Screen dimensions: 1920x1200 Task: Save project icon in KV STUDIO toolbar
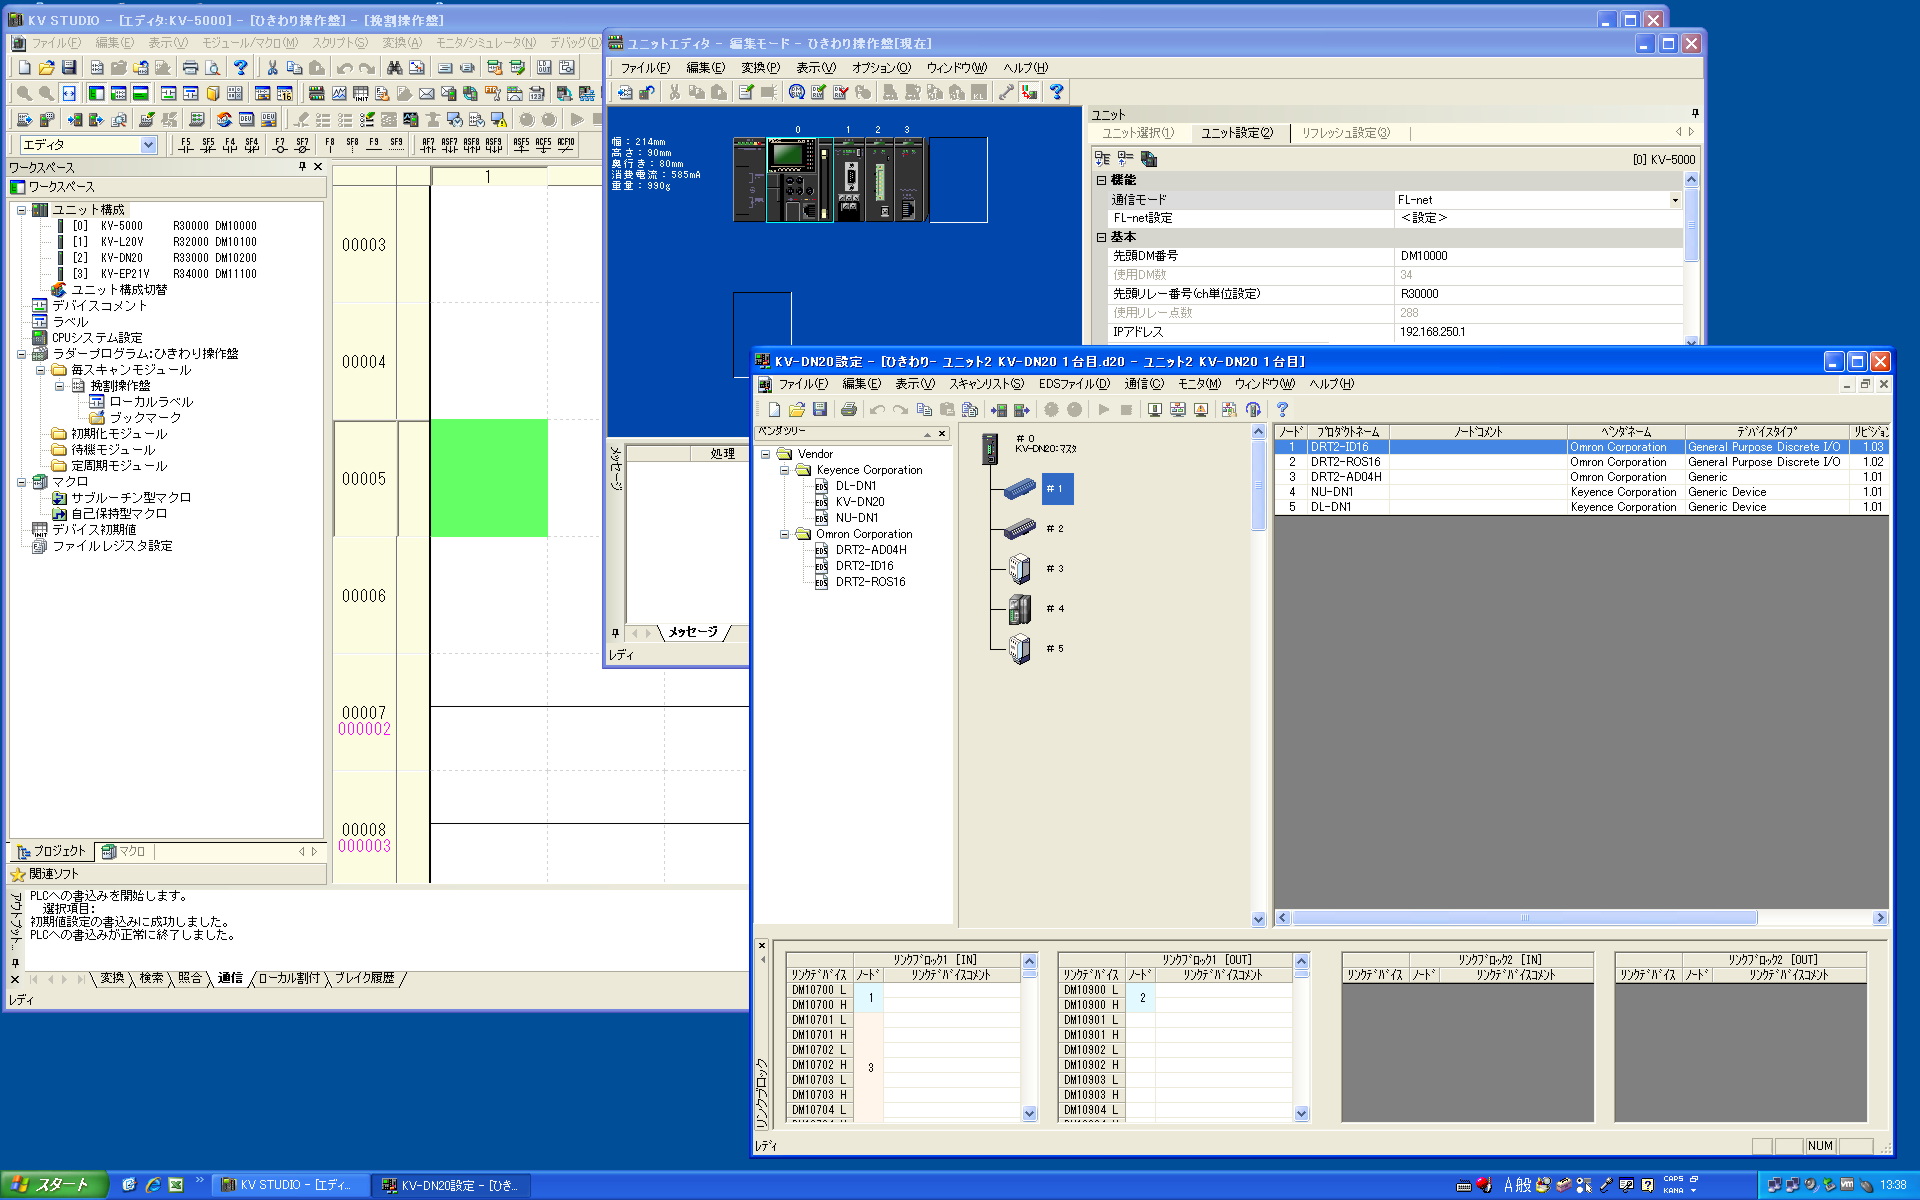tap(69, 68)
